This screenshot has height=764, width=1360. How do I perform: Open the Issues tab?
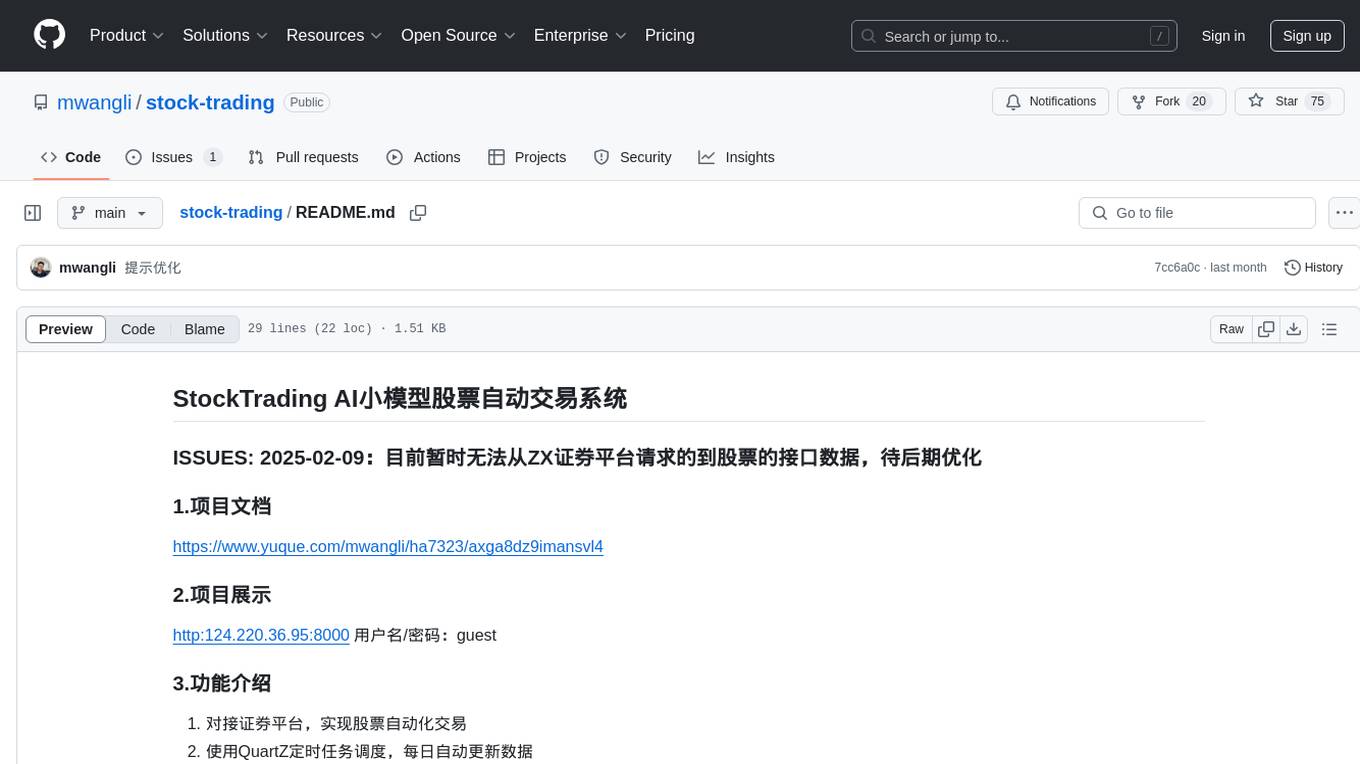click(x=174, y=157)
